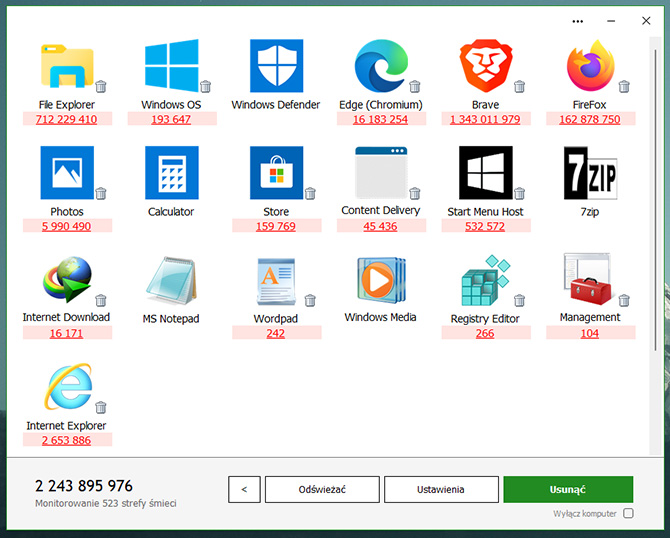The image size is (670, 538).
Task: Click the Management toolbox icon
Action: (x=588, y=279)
